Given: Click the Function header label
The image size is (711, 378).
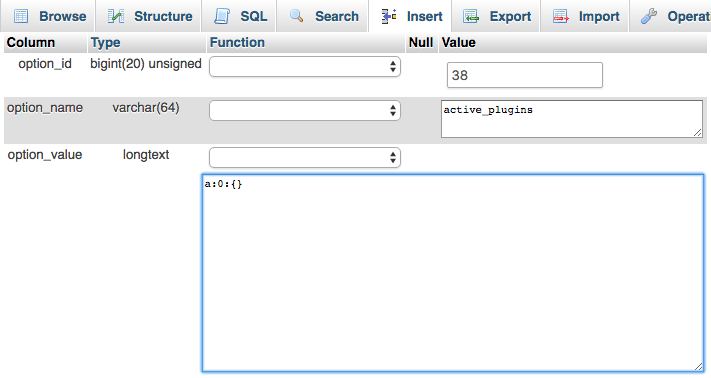Looking at the screenshot, I should tap(237, 43).
